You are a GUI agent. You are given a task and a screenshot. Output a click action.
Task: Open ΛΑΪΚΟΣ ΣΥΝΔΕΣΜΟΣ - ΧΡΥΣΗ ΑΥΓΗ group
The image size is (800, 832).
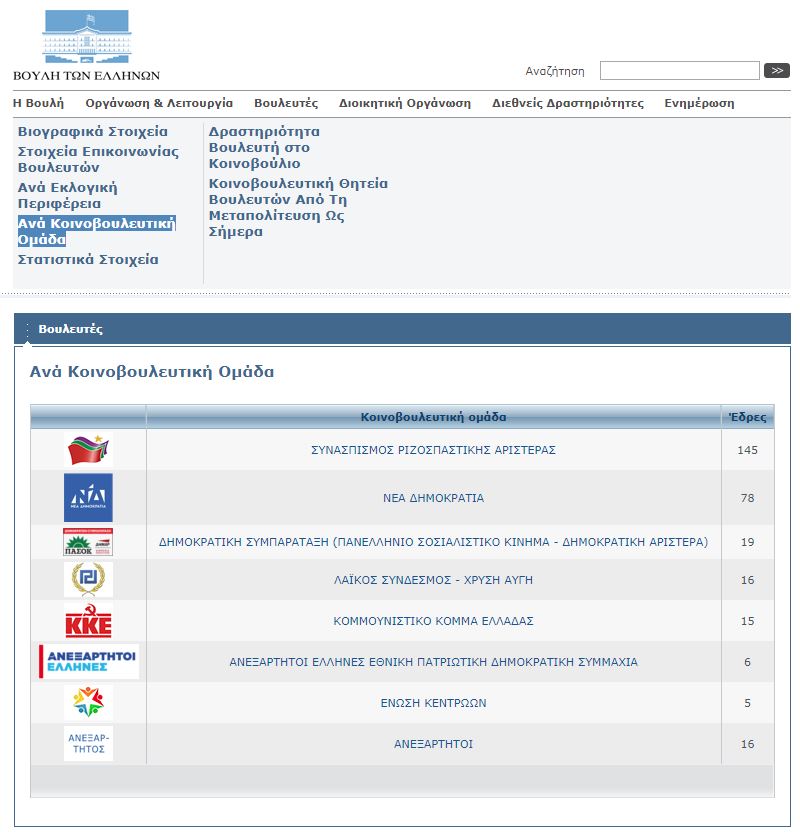pyautogui.click(x=433, y=580)
